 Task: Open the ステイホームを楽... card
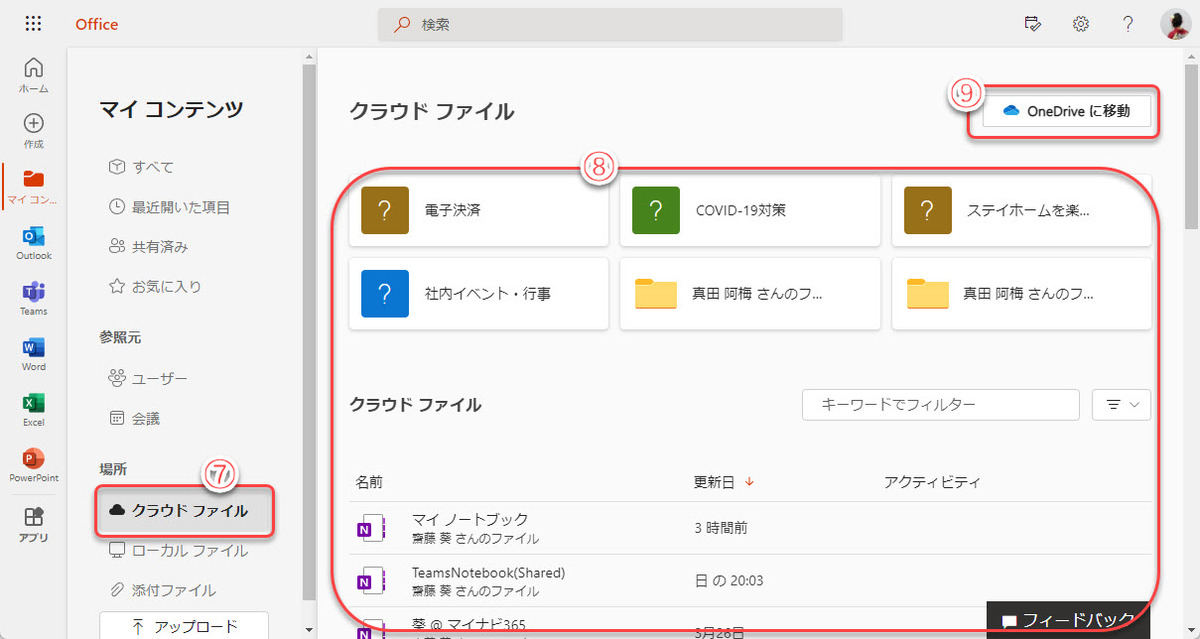[x=1022, y=211]
